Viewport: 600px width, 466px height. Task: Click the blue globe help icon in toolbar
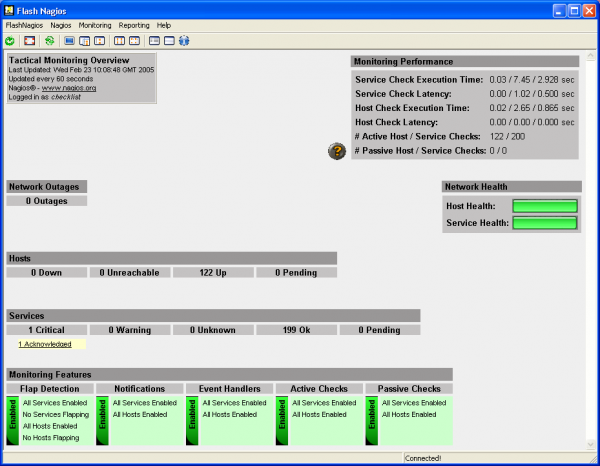coord(184,41)
